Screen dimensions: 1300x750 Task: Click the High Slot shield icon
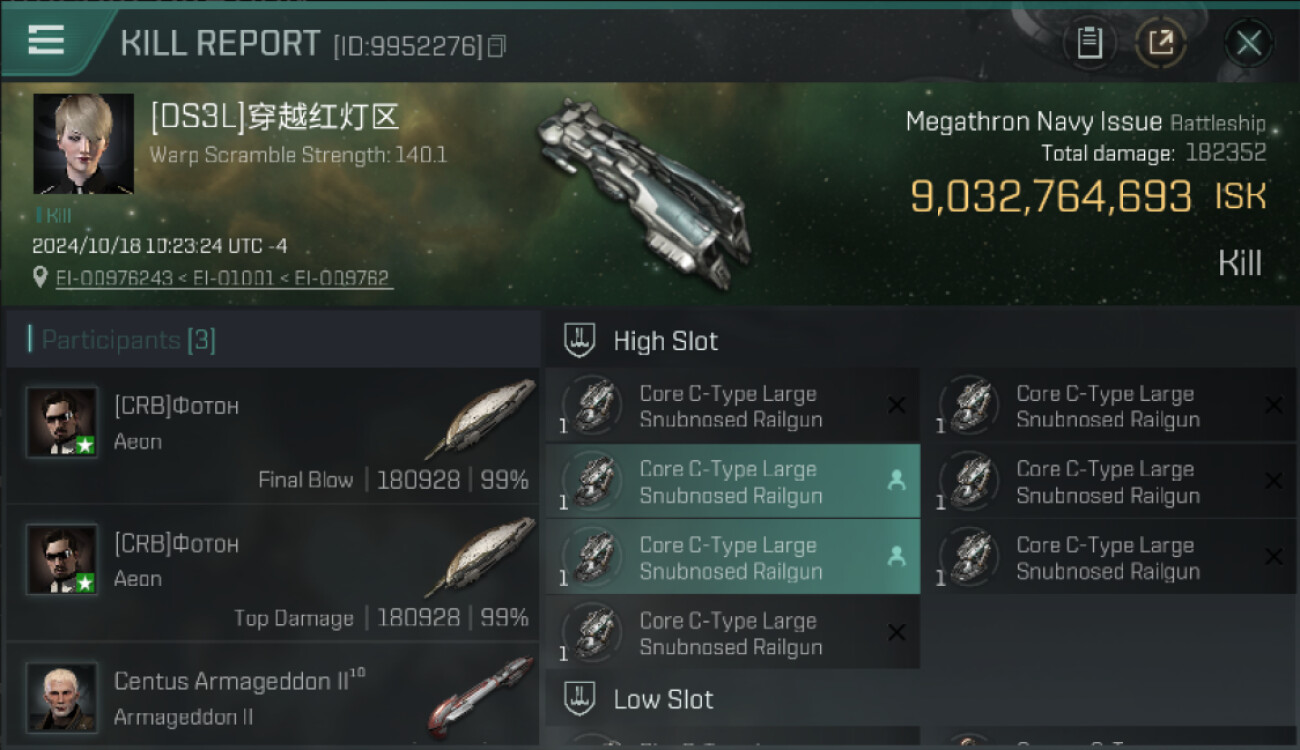[x=580, y=340]
